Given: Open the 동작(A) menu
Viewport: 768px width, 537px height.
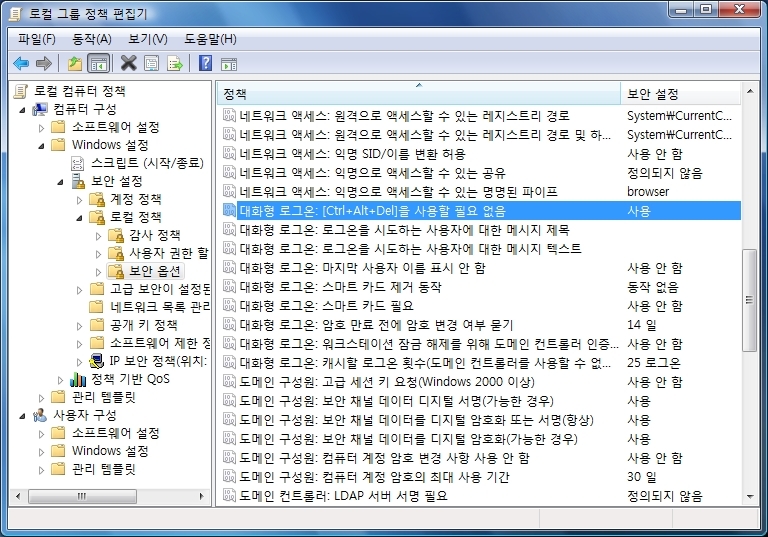Looking at the screenshot, I should point(92,39).
